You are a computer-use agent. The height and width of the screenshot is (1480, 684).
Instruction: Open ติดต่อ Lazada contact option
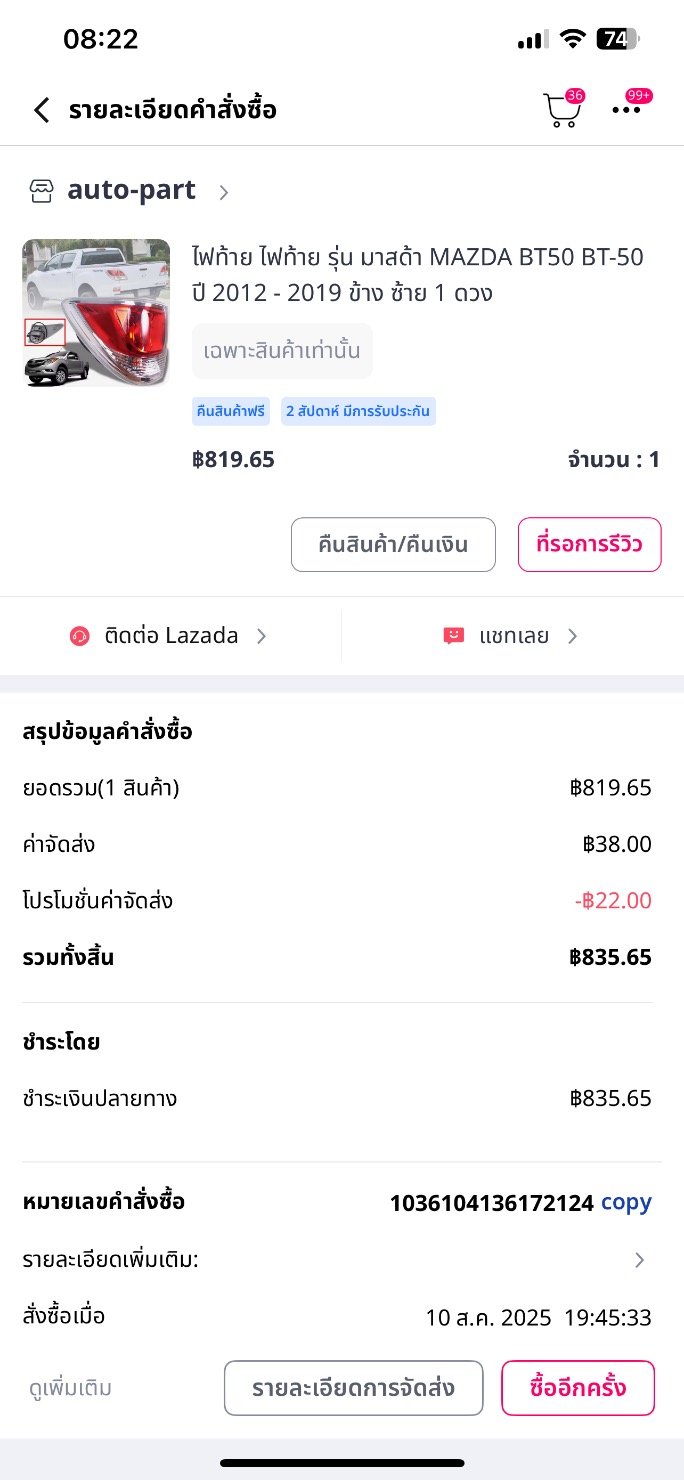171,636
